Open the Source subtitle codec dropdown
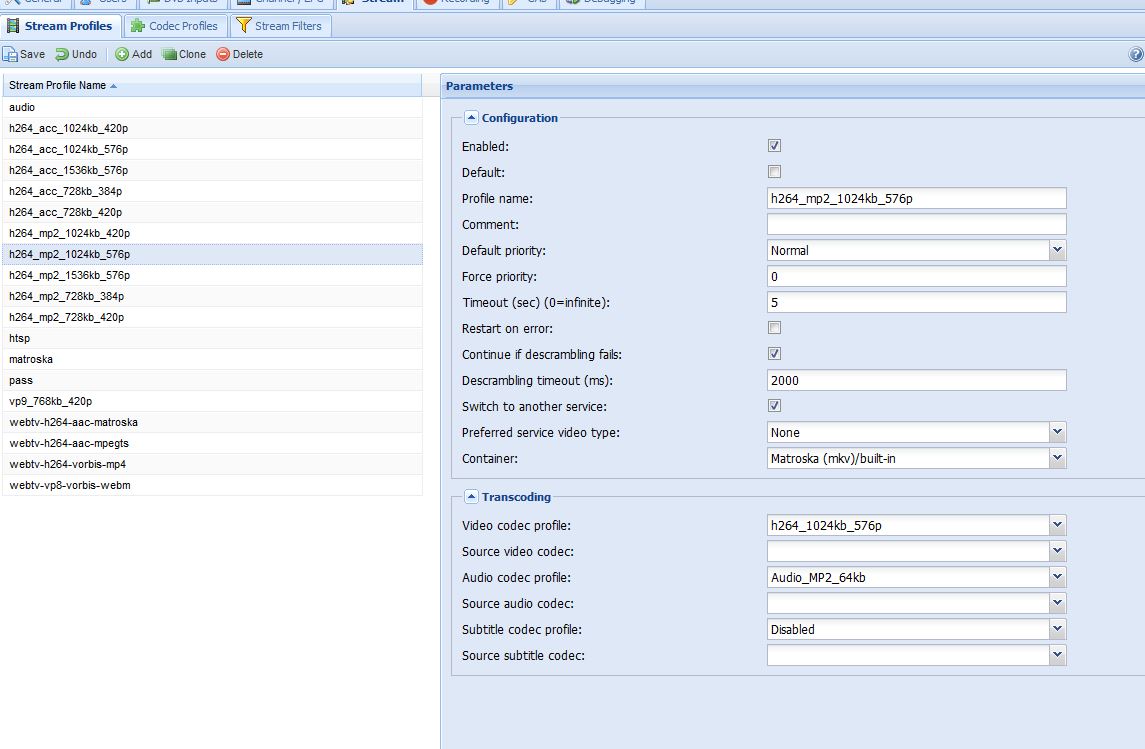The image size is (1145, 749). tap(1057, 656)
